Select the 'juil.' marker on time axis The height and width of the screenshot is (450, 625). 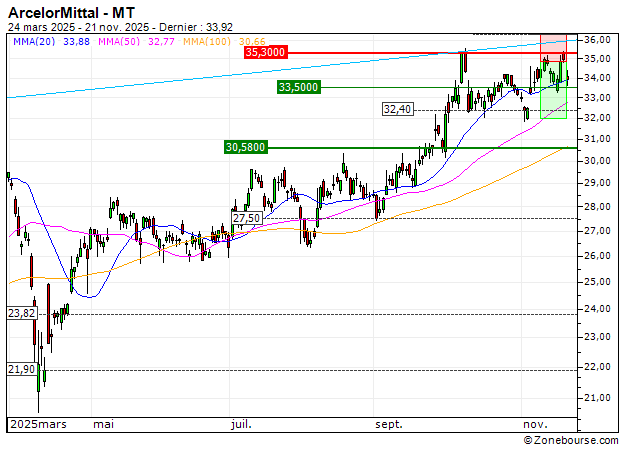[241, 424]
